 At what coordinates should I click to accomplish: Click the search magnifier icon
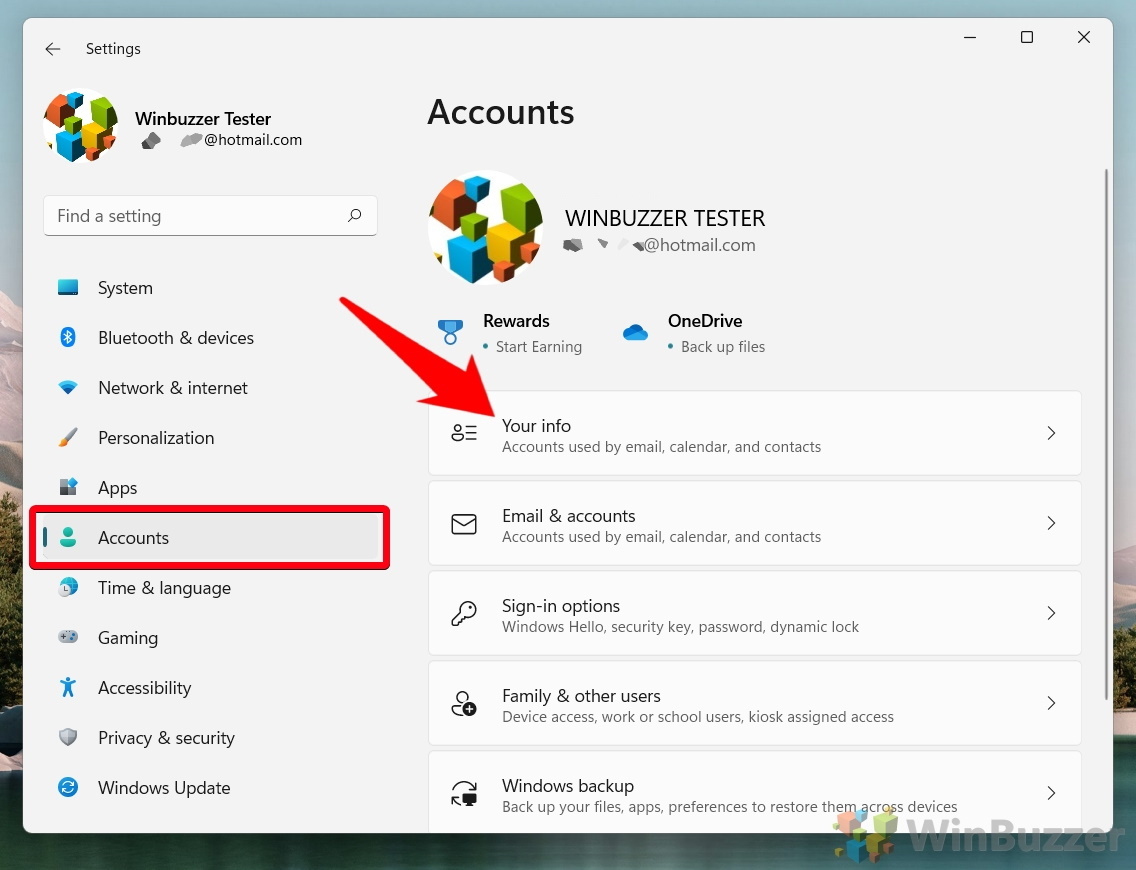point(354,215)
